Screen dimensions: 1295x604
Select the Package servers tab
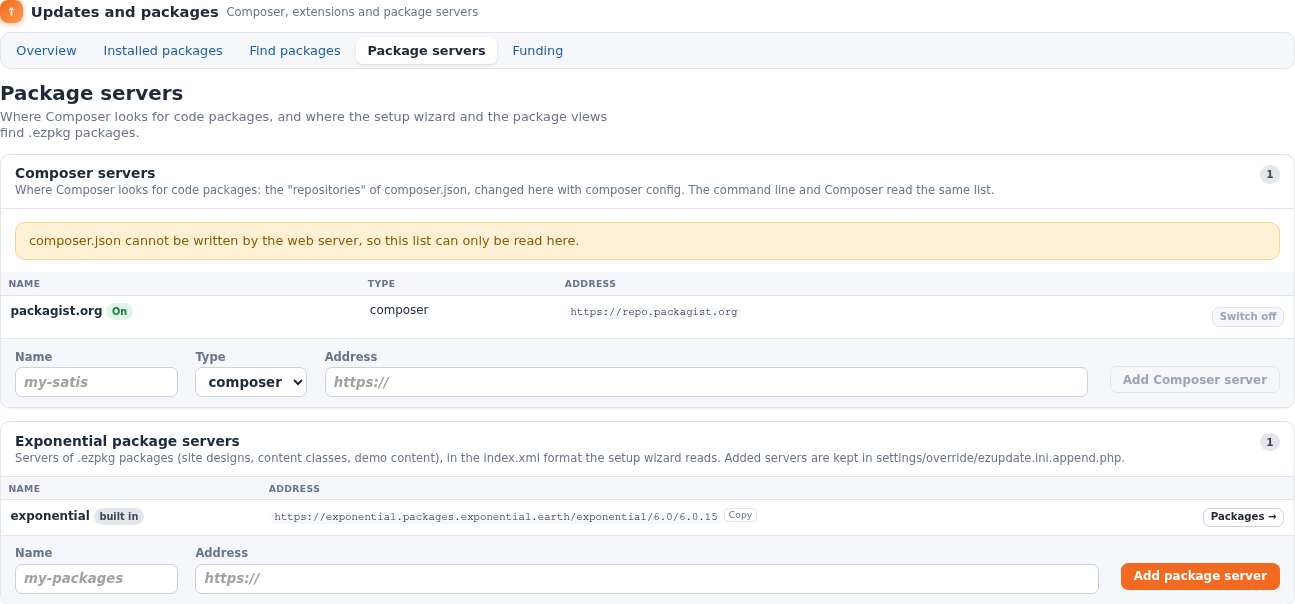[x=426, y=50]
